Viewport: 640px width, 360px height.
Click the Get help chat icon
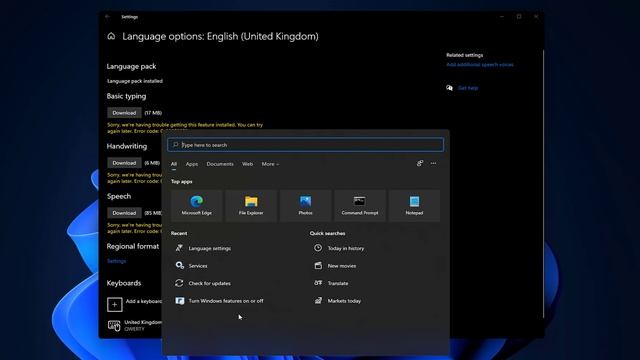449,88
